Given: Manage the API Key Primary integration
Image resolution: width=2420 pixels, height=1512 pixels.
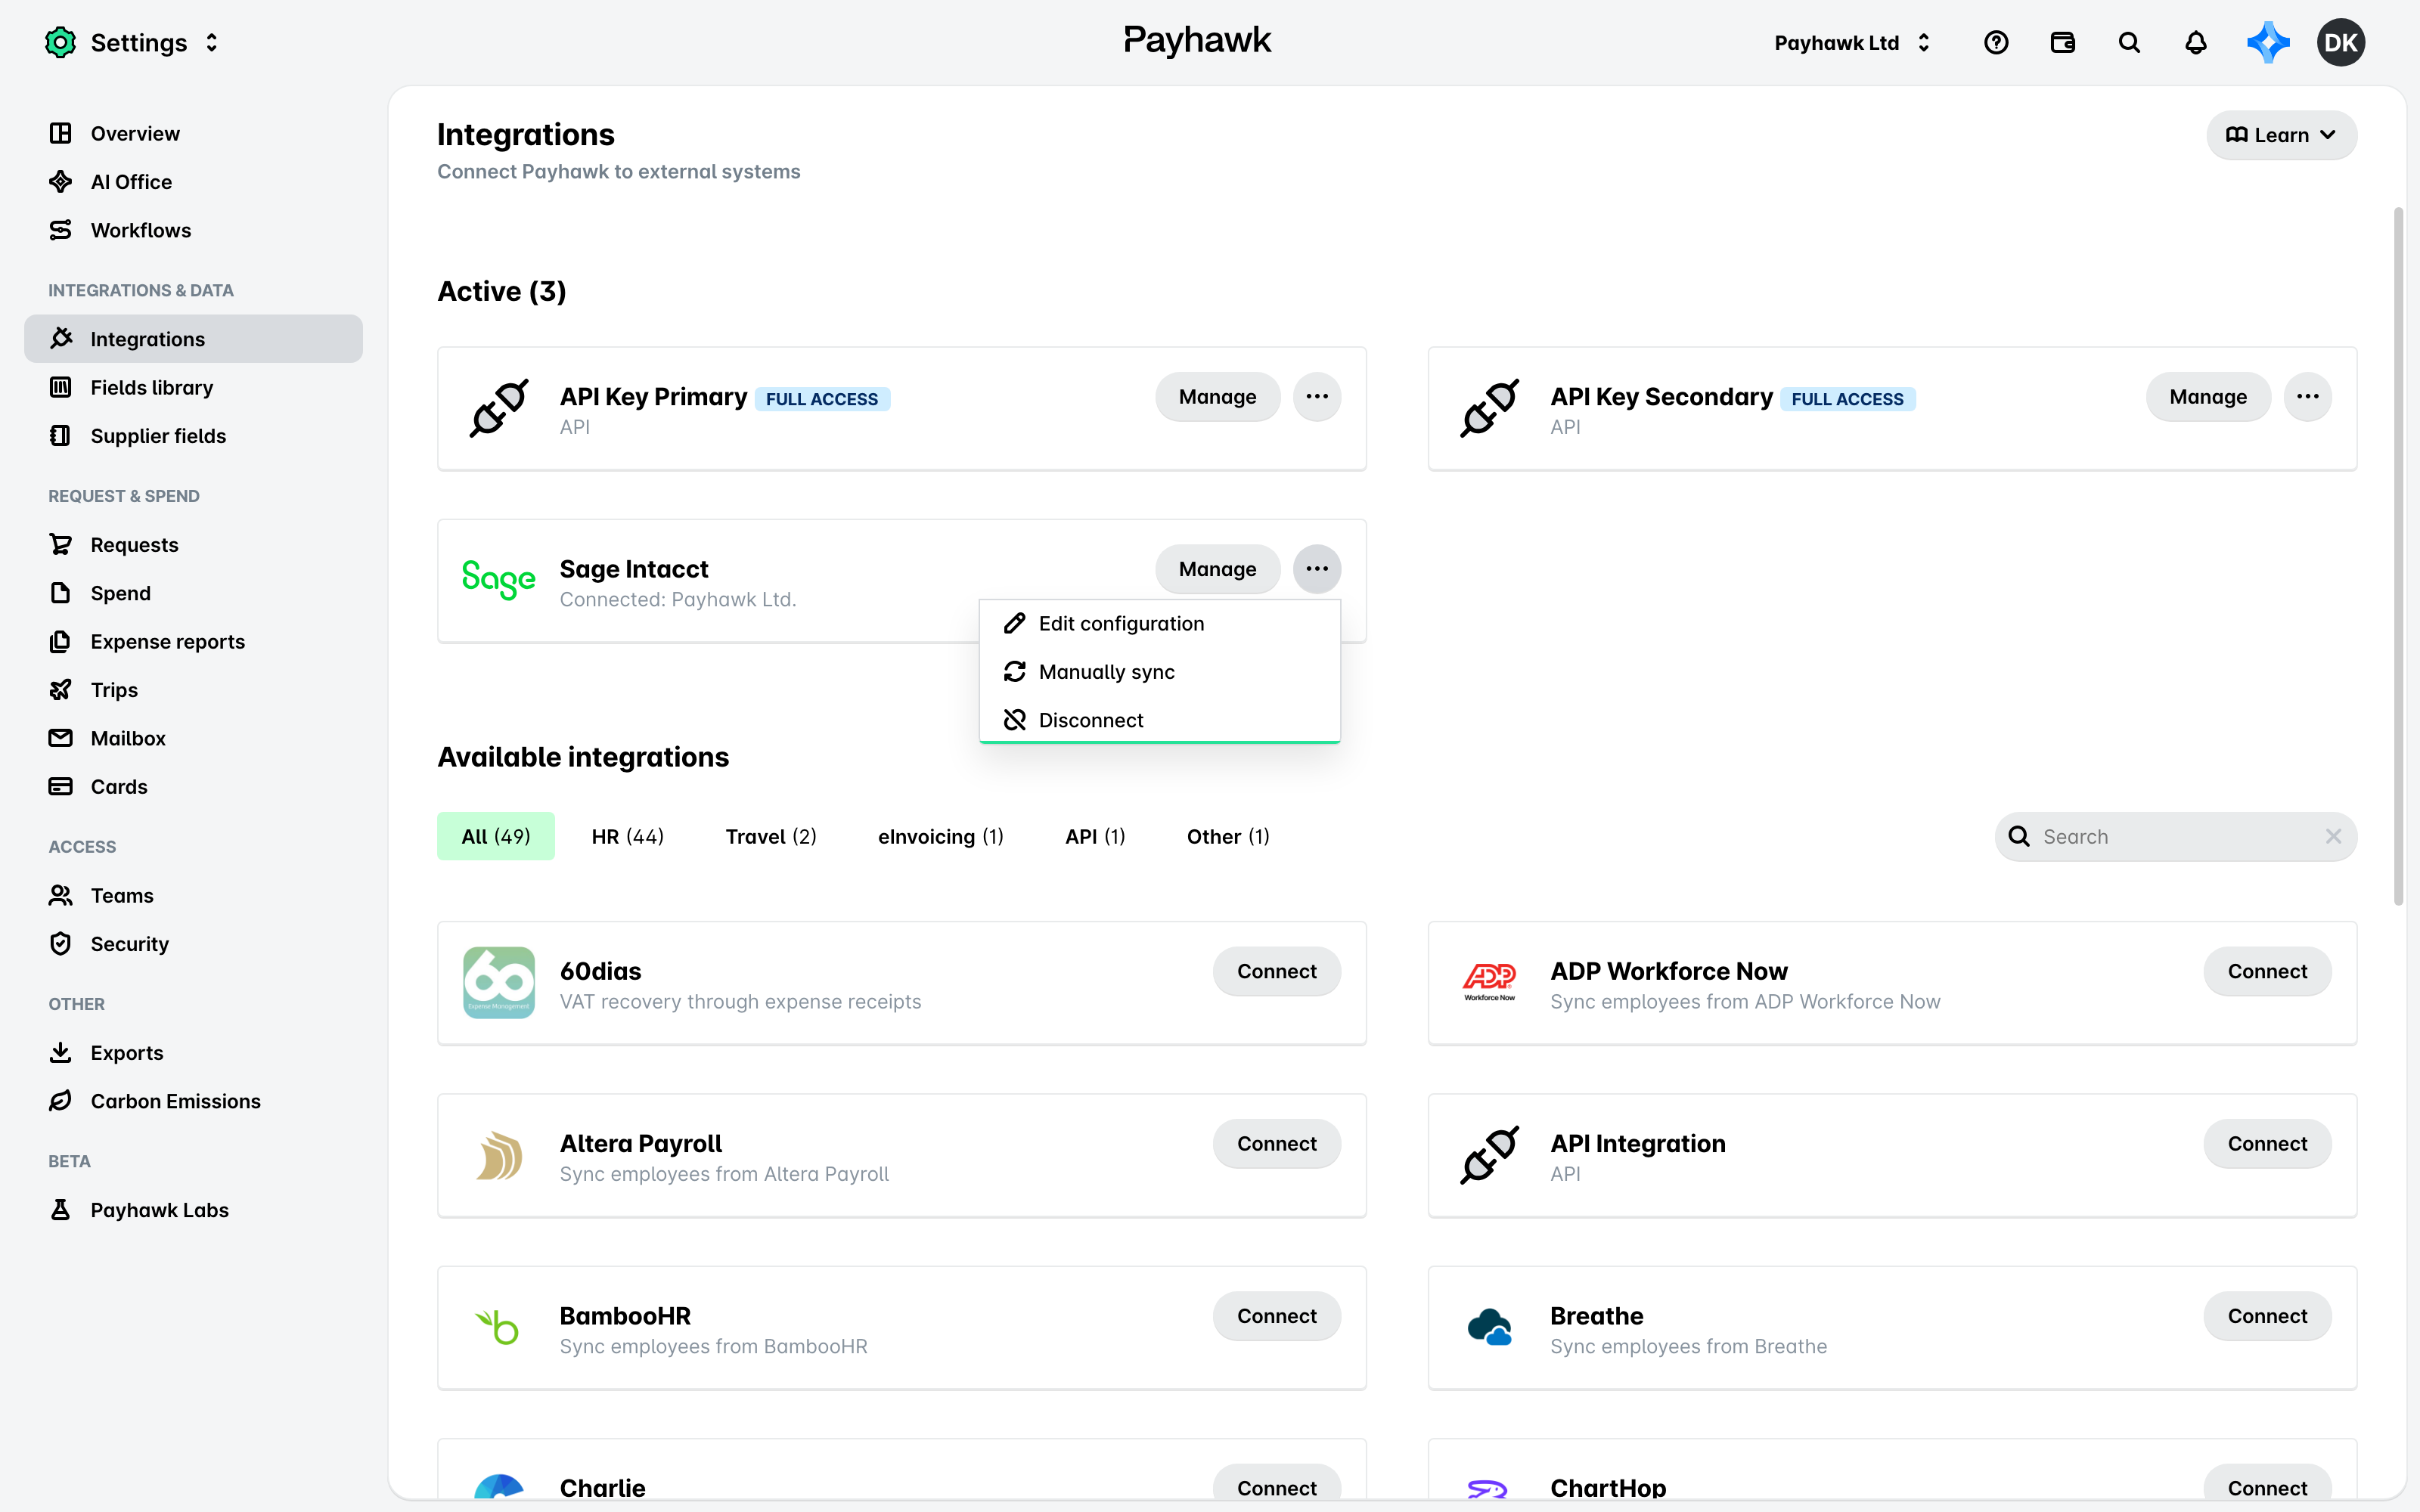Looking at the screenshot, I should [x=1217, y=397].
